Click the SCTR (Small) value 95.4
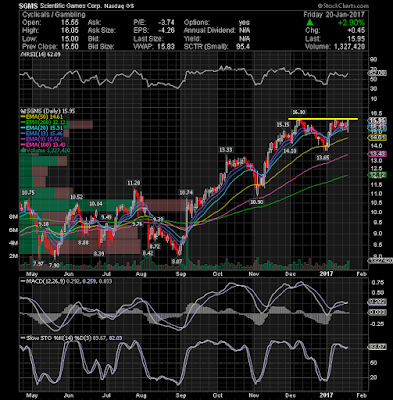The width and height of the screenshot is (393, 400). [243, 46]
